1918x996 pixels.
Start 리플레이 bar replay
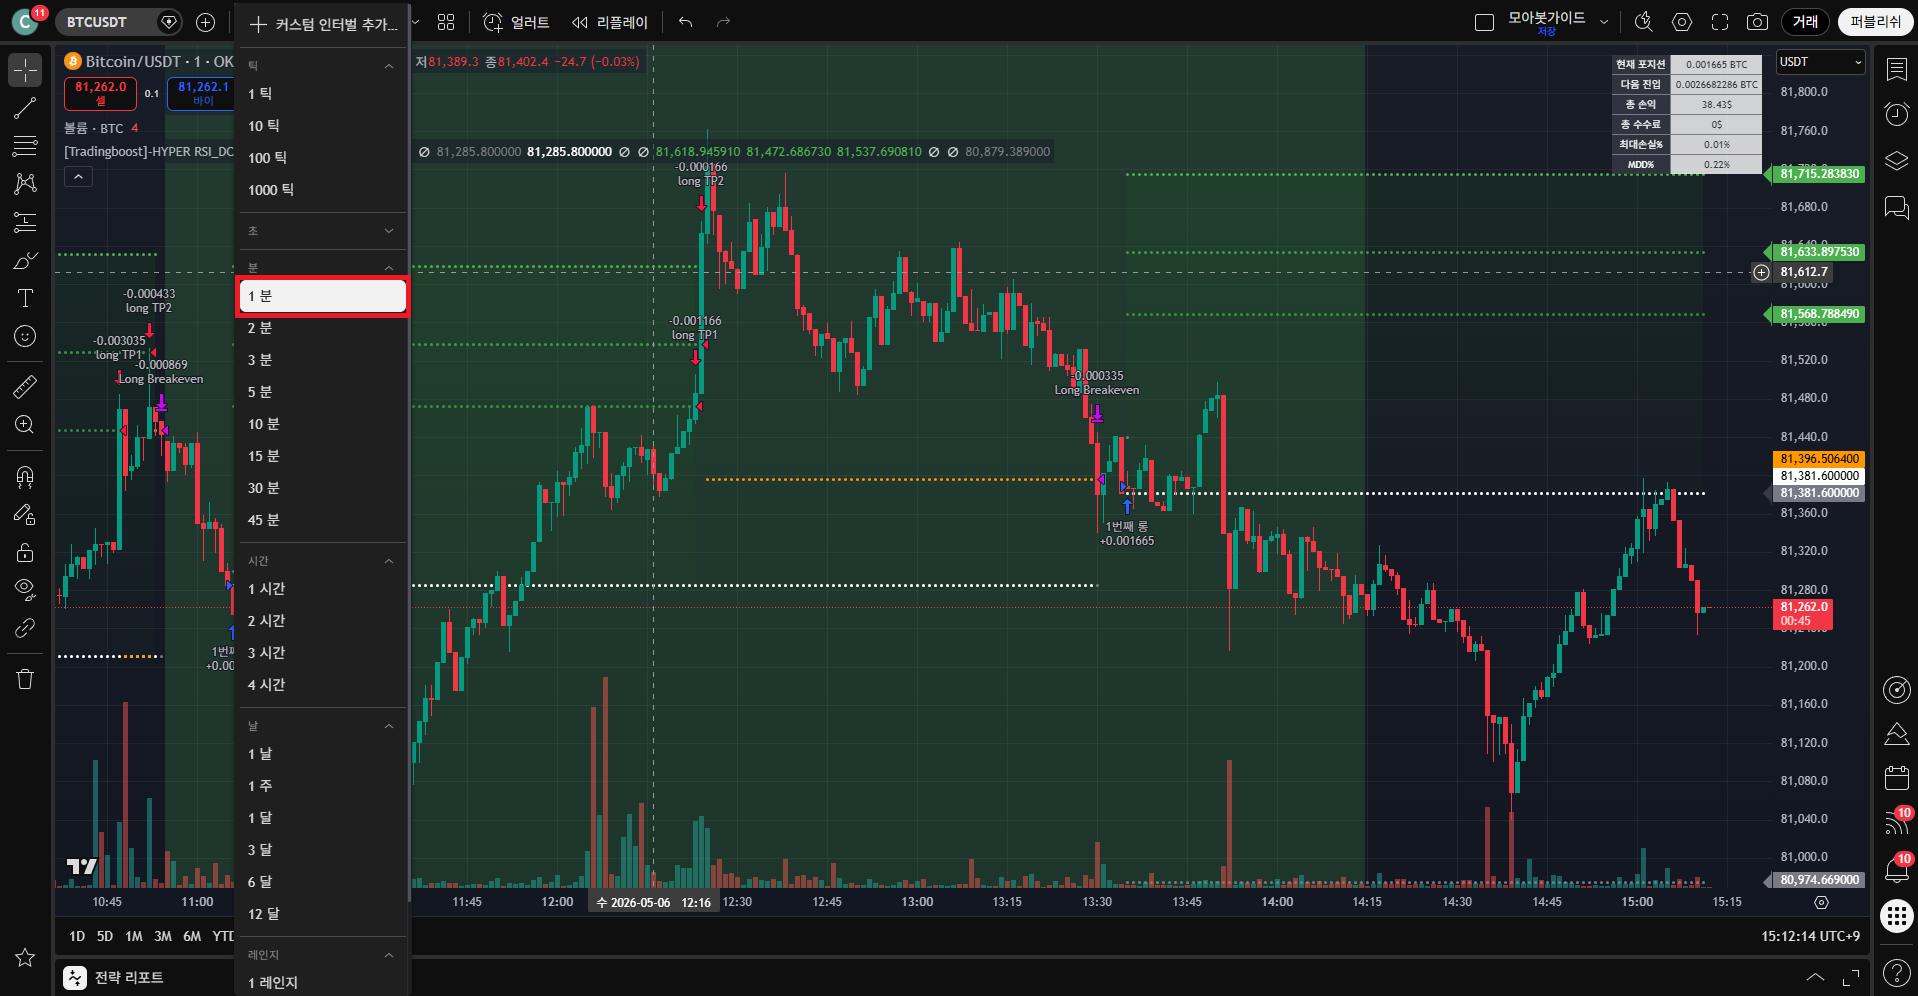click(610, 22)
